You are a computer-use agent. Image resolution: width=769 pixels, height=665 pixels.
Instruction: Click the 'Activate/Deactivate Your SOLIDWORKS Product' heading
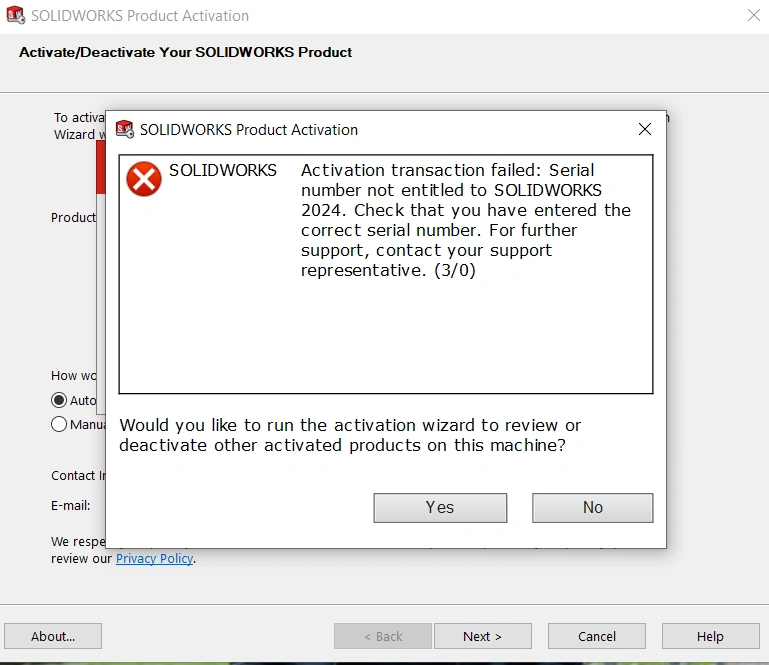[x=185, y=52]
